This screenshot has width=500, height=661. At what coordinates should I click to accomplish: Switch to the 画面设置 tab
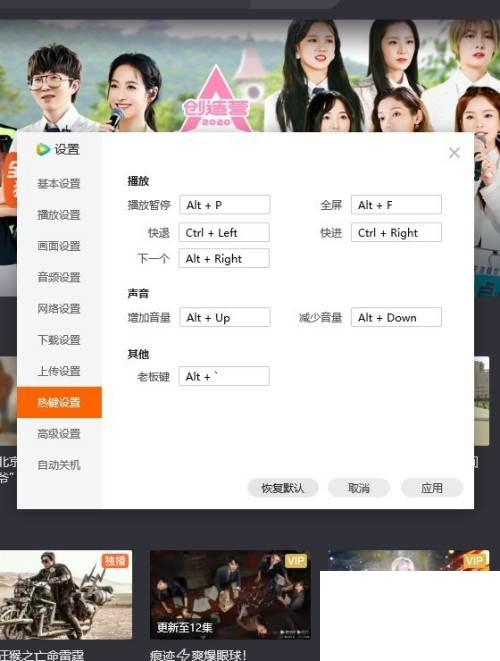[59, 246]
